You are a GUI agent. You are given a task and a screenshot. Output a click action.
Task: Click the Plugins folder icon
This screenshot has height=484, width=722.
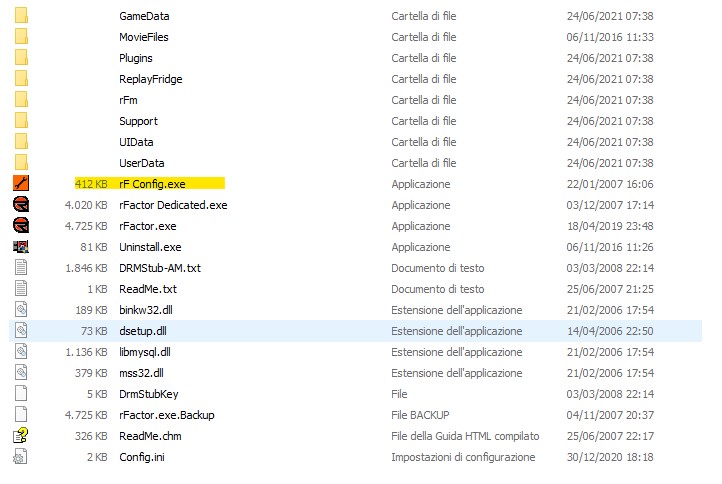click(21, 58)
